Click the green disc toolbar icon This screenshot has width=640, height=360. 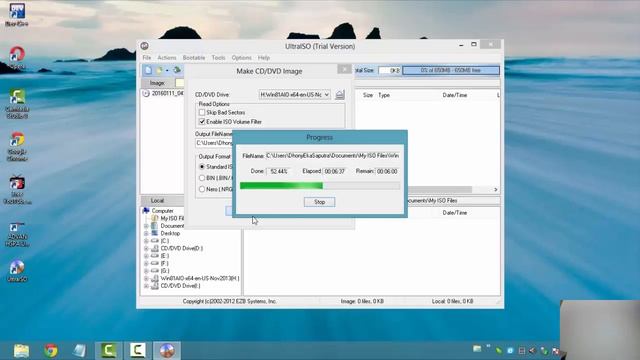(177, 70)
